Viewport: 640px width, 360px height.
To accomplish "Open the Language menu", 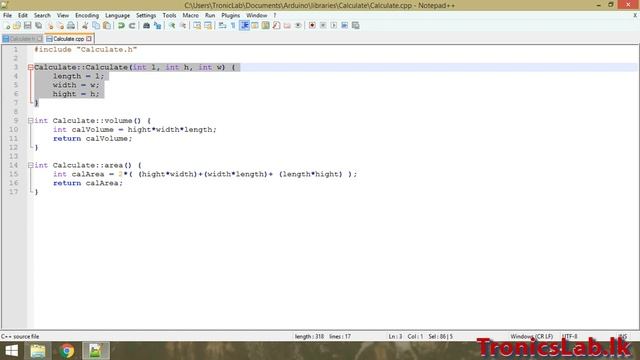I will [117, 16].
